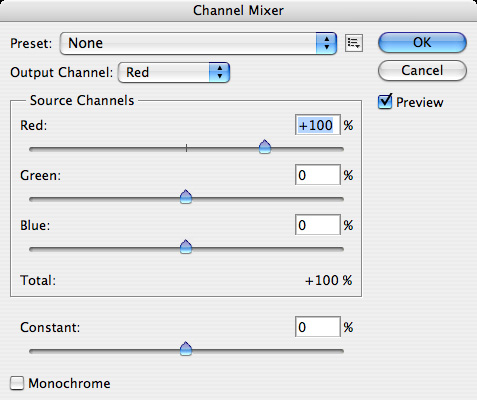477x400 pixels.
Task: Uncheck the Preview checkbox
Action: pyautogui.click(x=385, y=102)
